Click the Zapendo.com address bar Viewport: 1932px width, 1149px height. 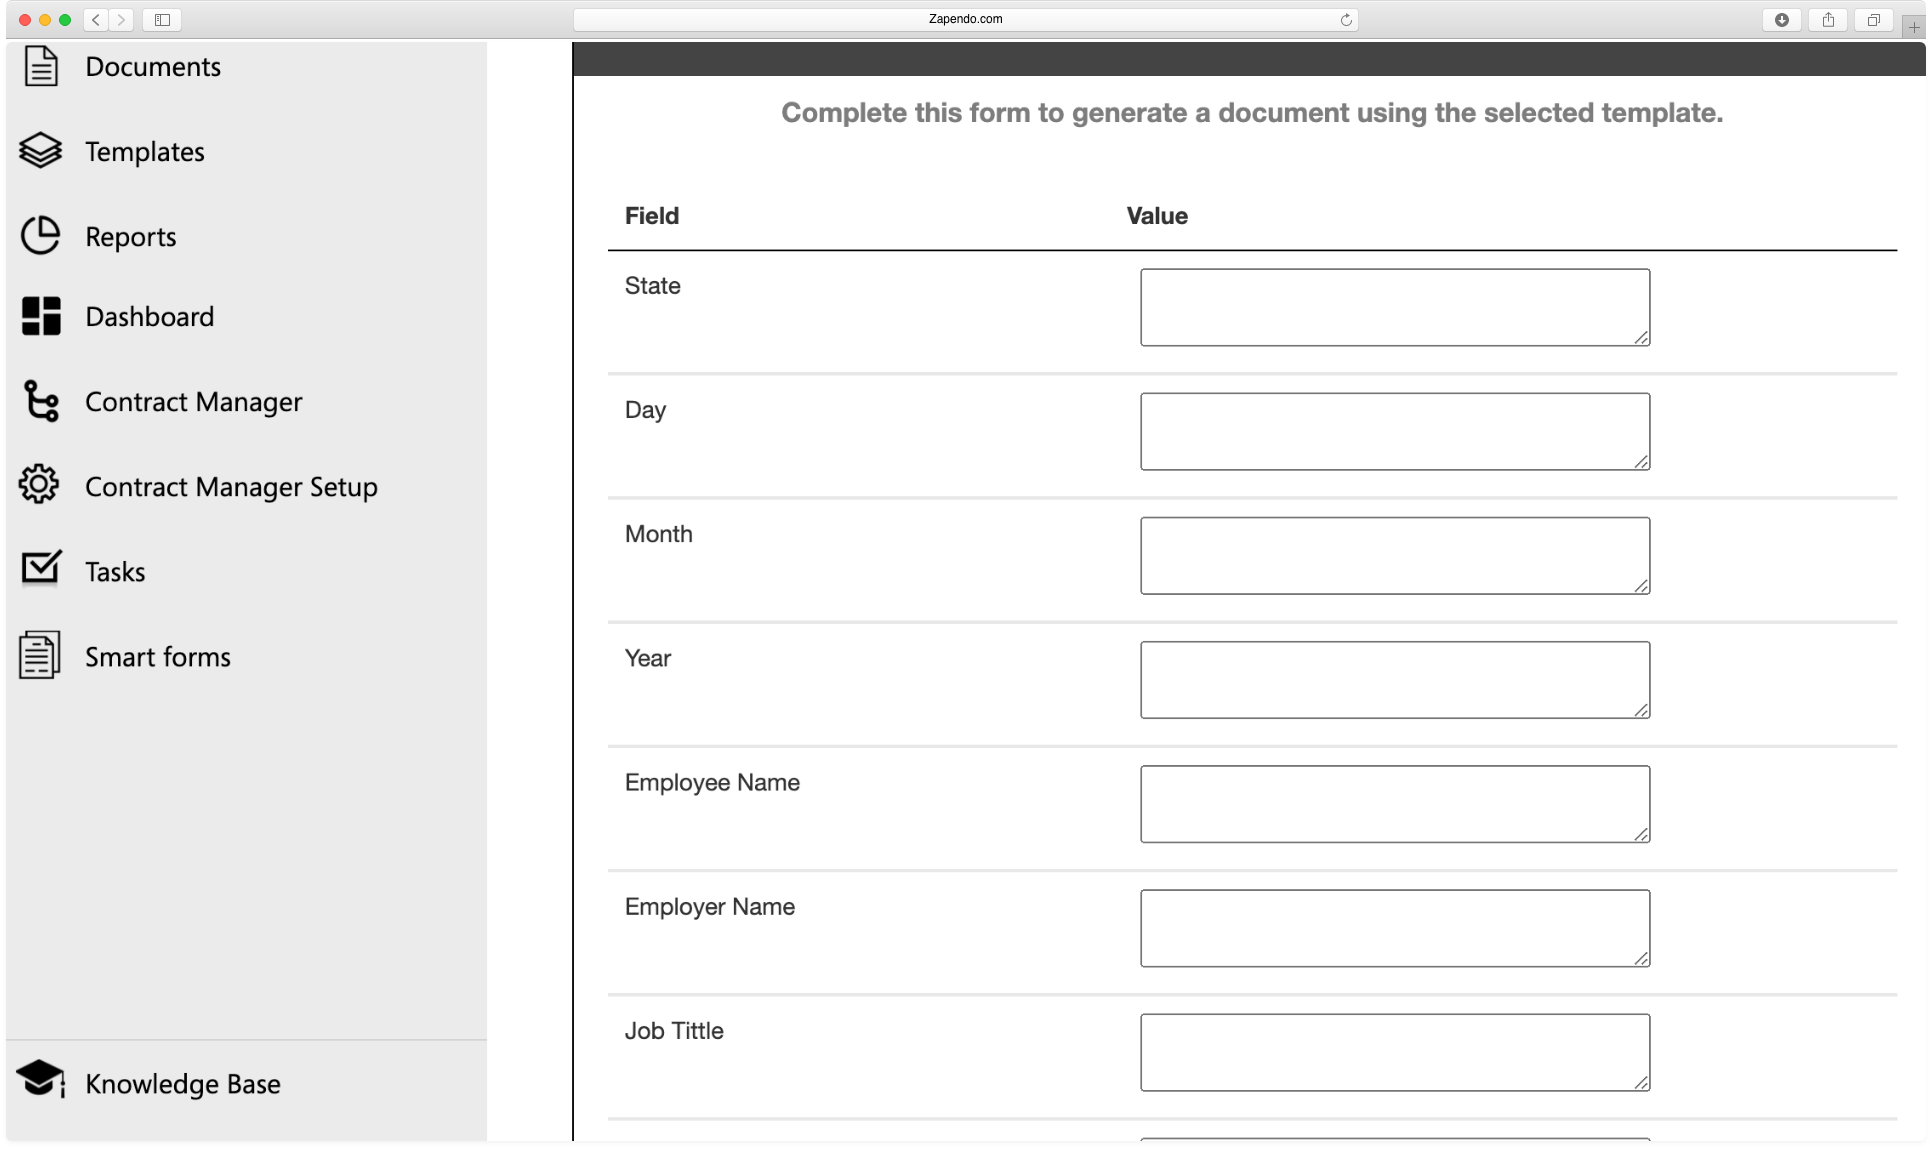(965, 20)
